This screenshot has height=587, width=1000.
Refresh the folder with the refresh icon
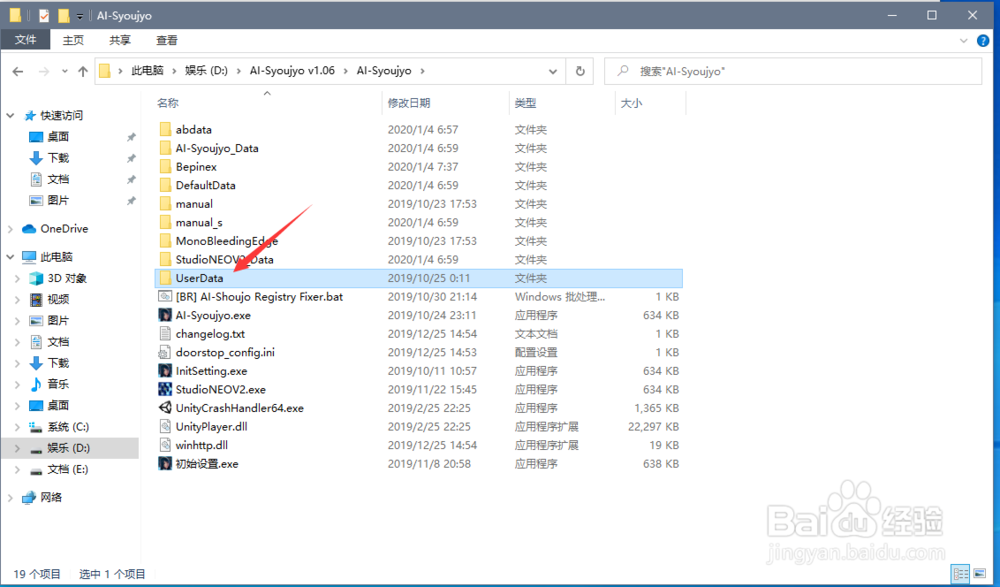(x=580, y=71)
